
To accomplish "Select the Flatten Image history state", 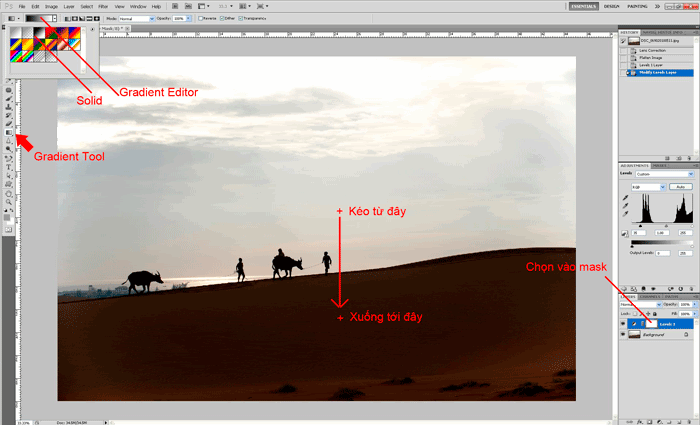I will coord(655,56).
